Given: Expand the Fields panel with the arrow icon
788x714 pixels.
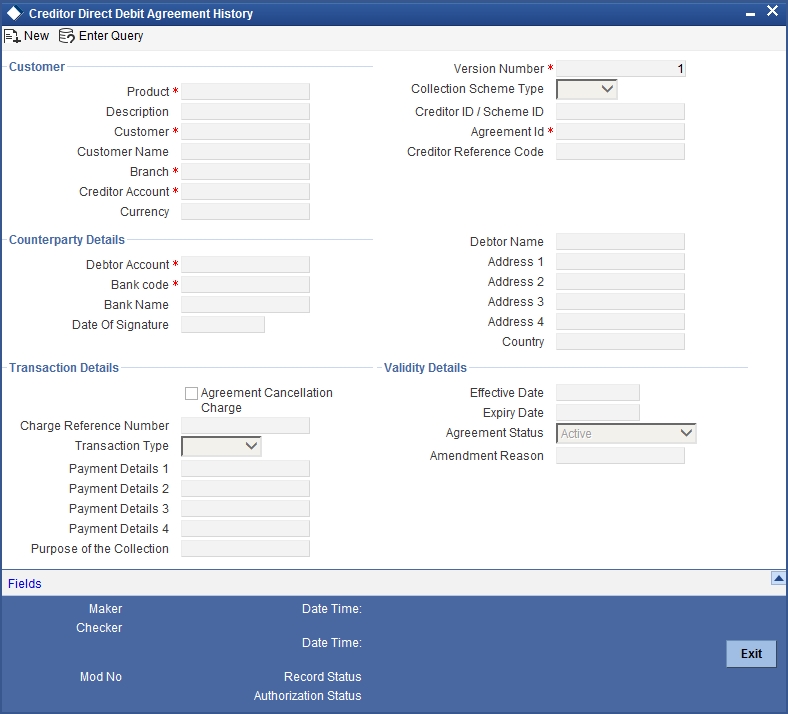Looking at the screenshot, I should pos(778,578).
